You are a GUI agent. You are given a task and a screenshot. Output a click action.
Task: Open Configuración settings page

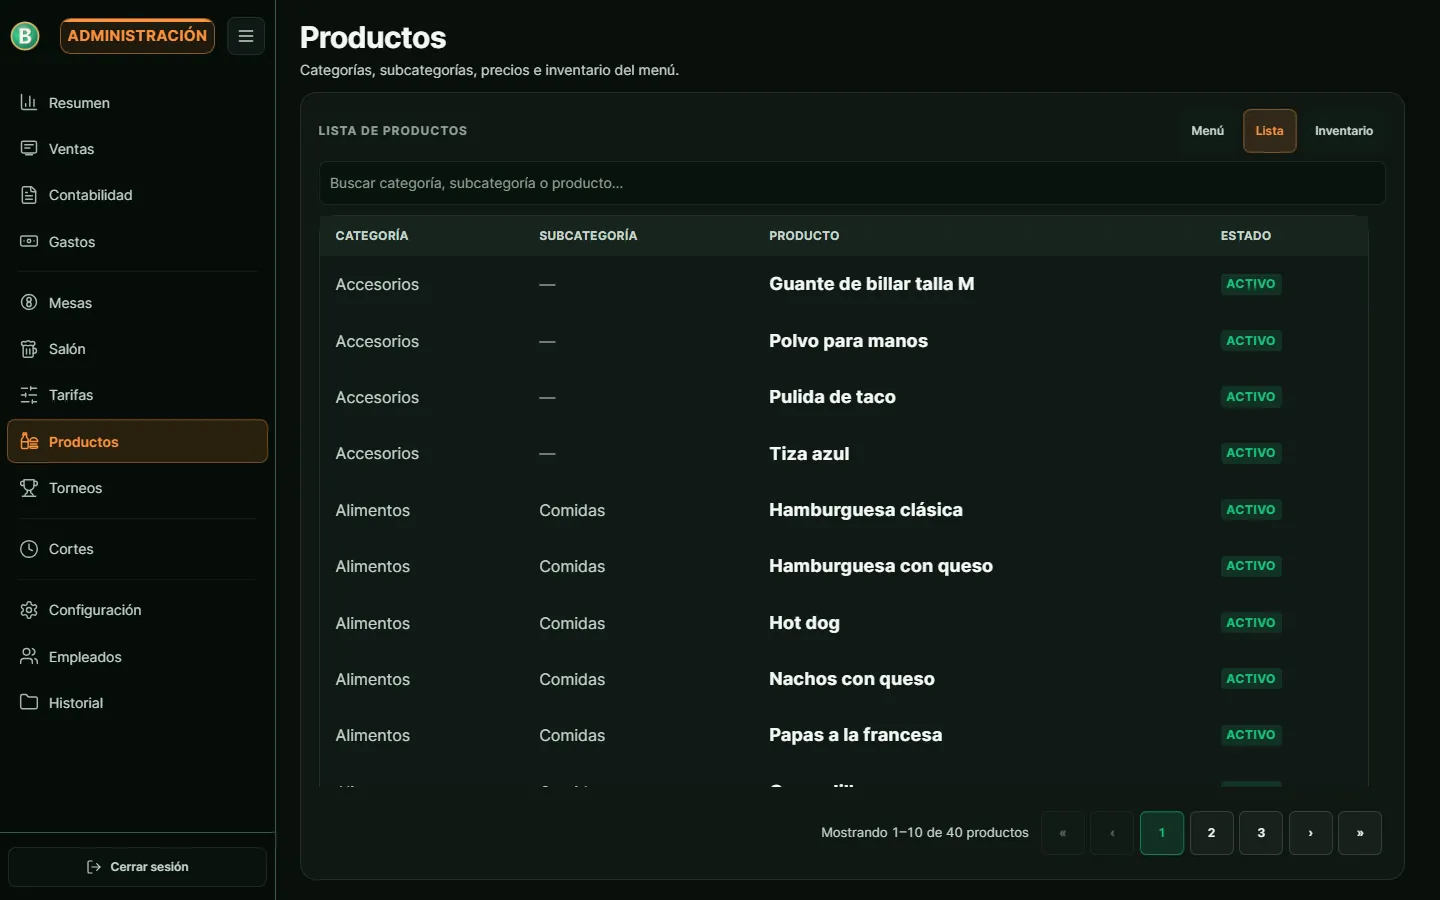click(x=137, y=610)
